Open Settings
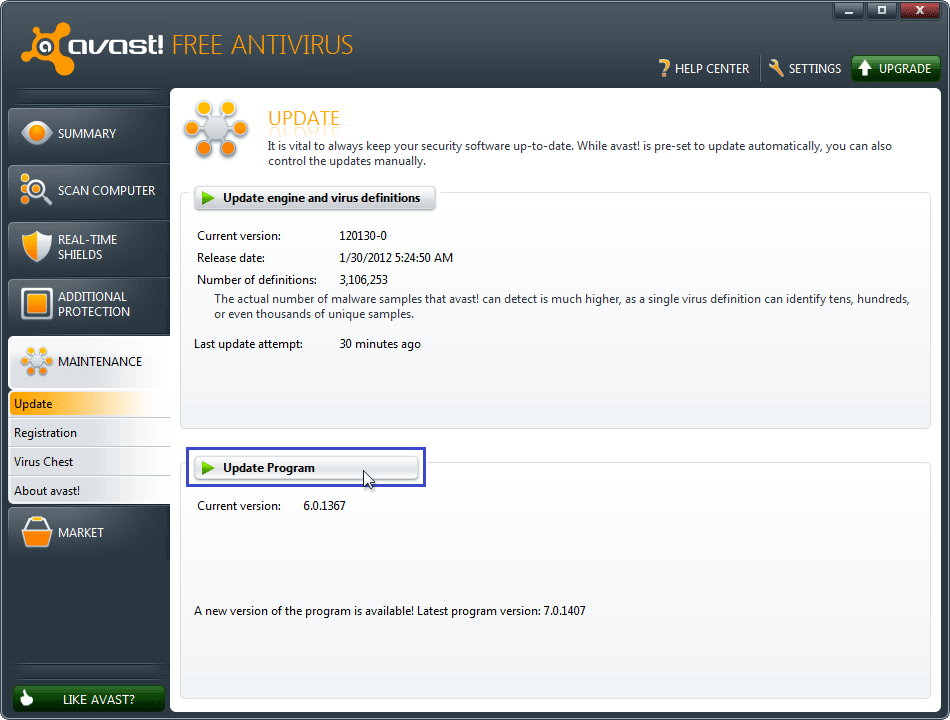Screen dimensions: 950x720 [805, 68]
